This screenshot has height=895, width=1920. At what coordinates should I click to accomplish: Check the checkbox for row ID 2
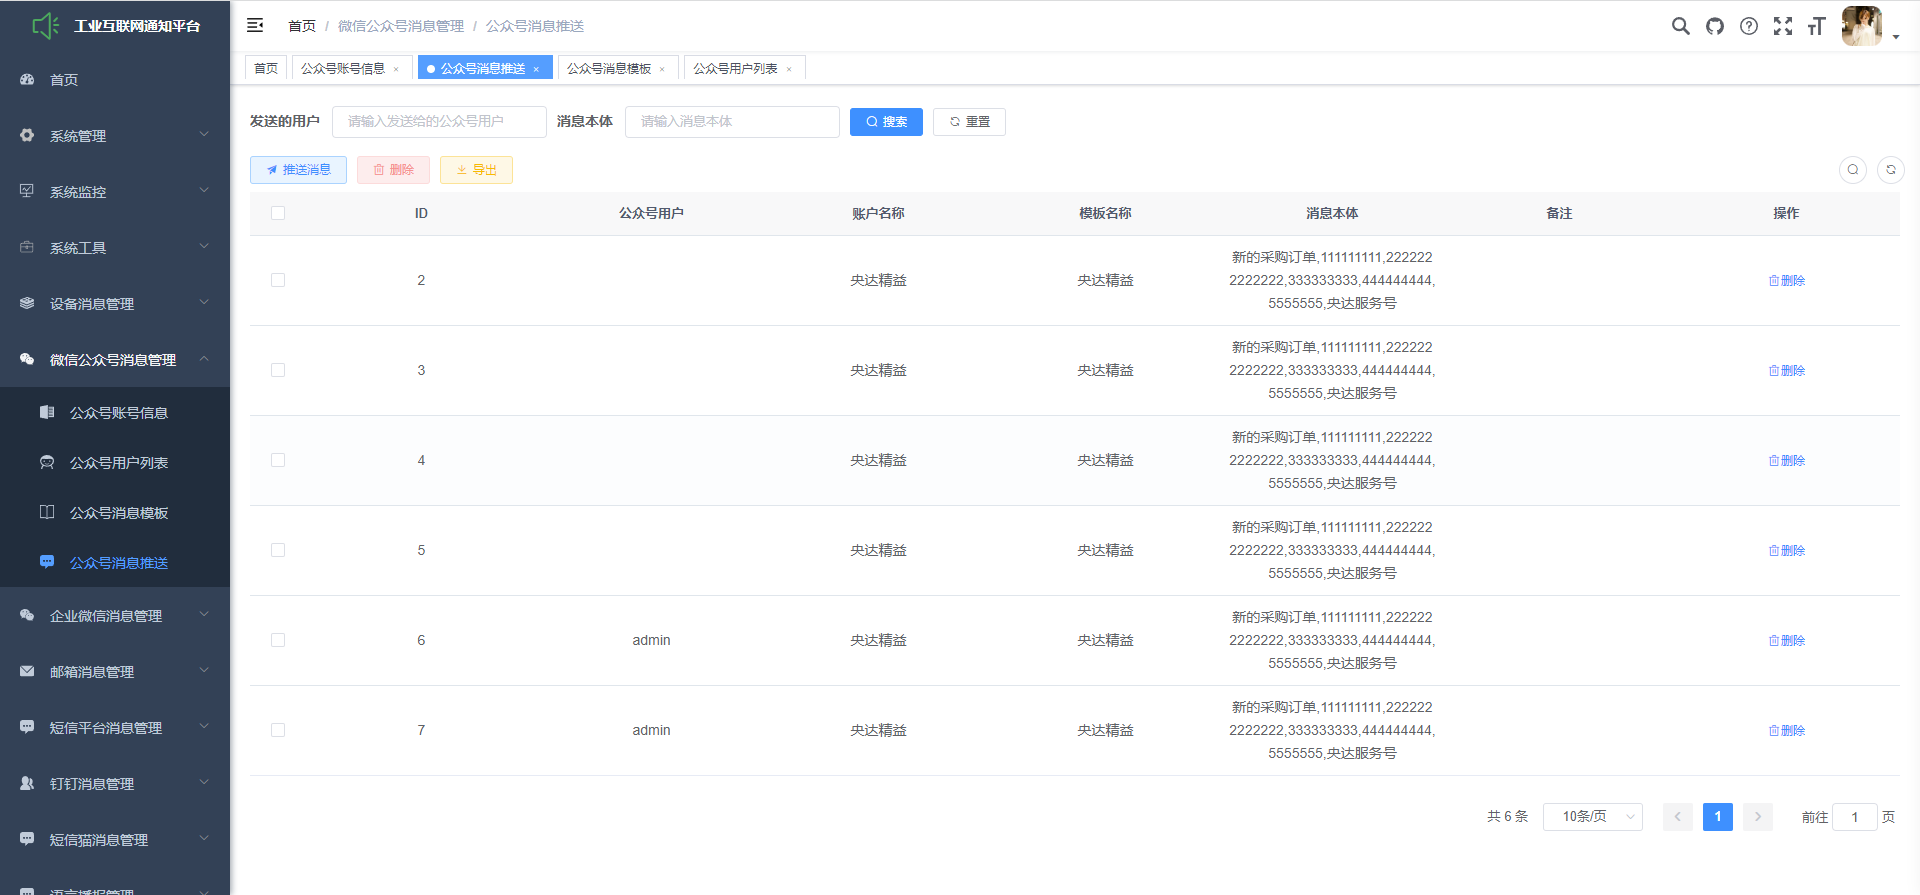click(278, 280)
